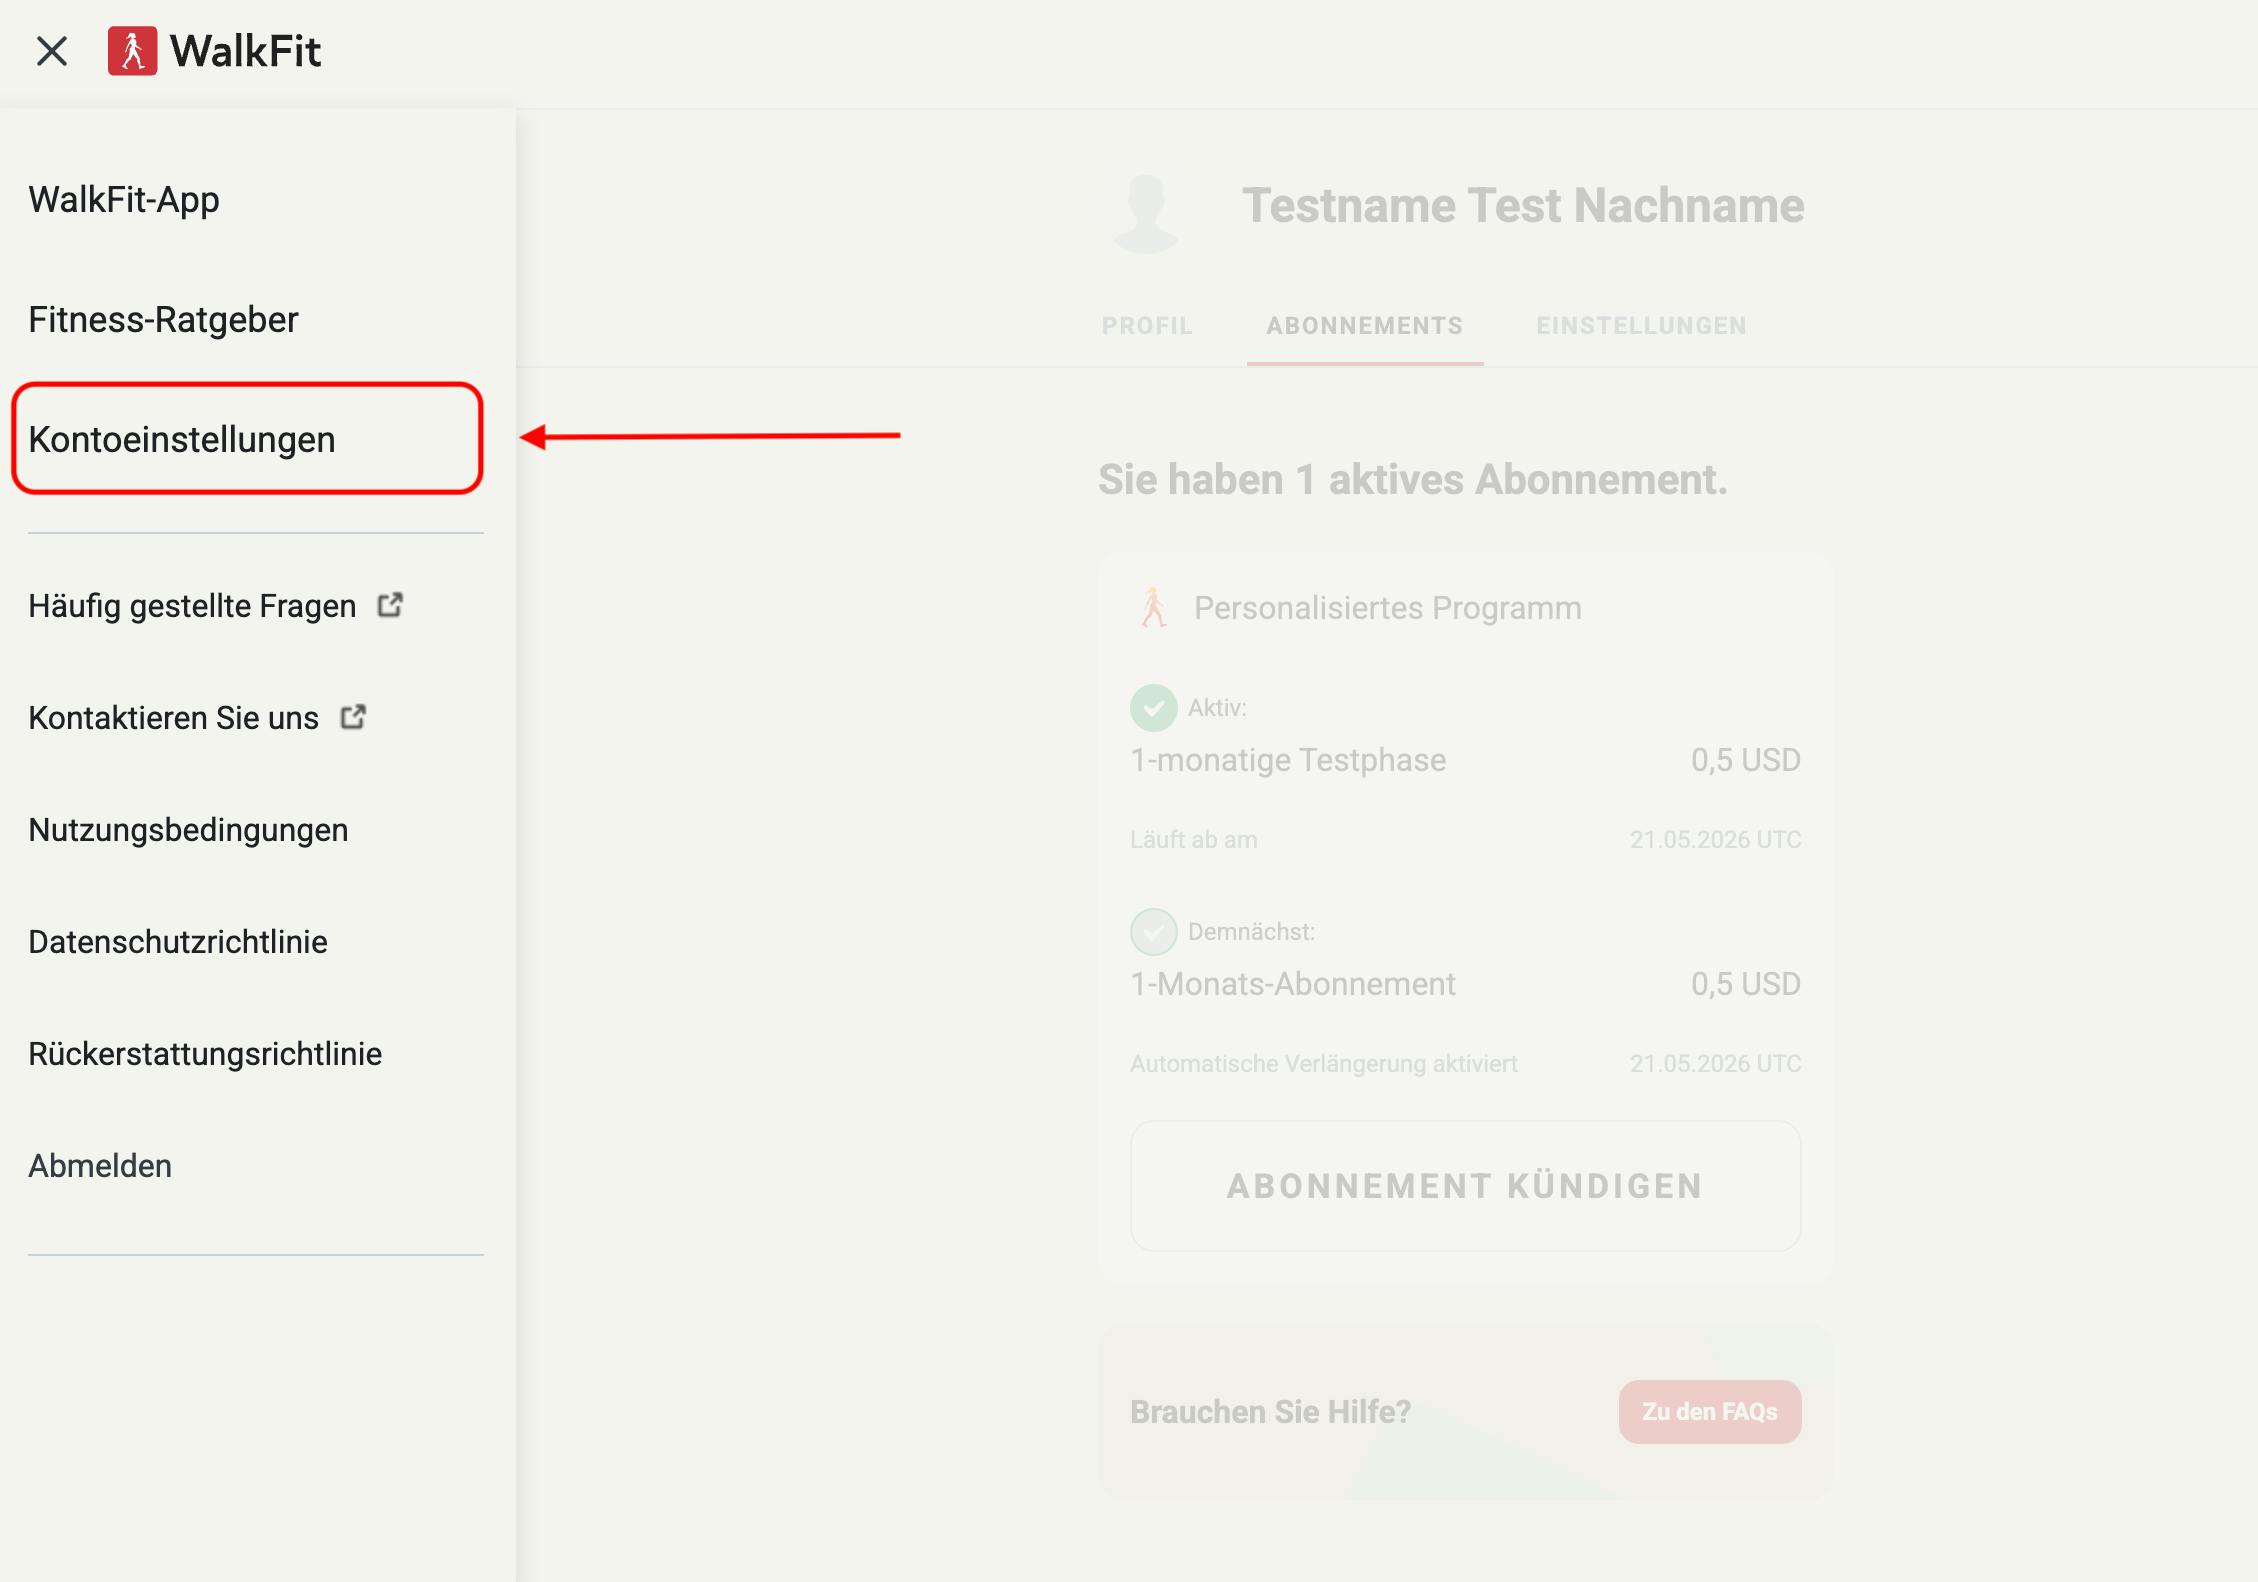Click the Zu den FAQs button
2258x1582 pixels.
point(1709,1412)
